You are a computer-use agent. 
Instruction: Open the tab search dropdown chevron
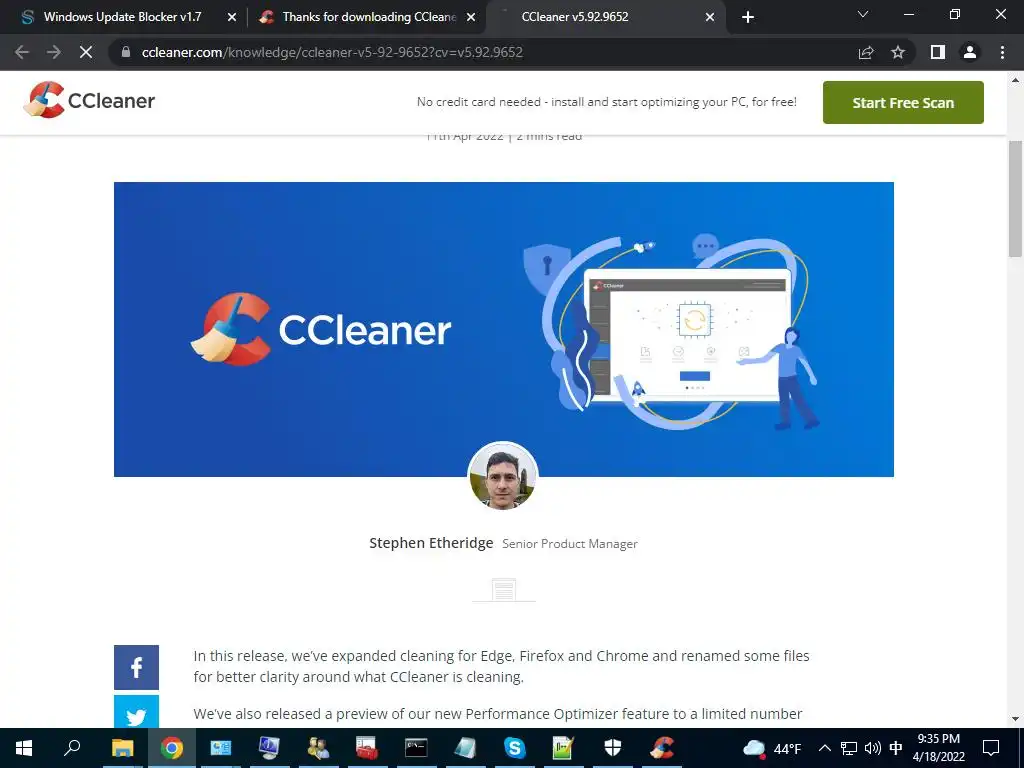coord(863,14)
